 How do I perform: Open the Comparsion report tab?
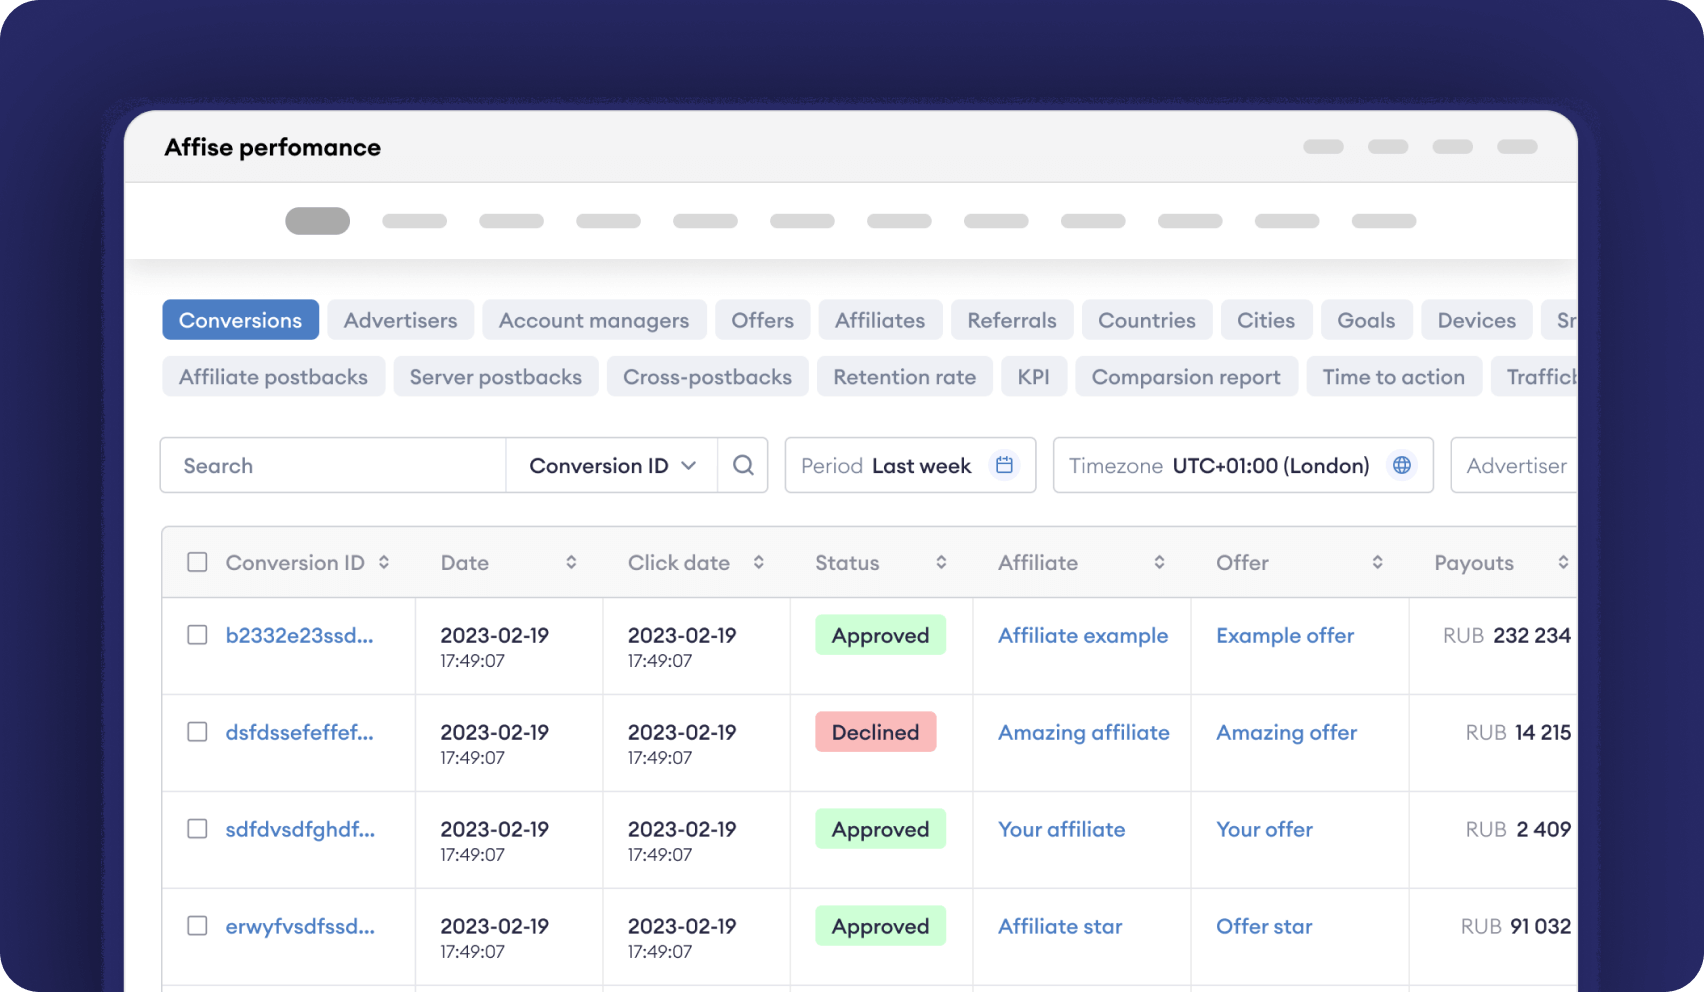[1186, 377]
